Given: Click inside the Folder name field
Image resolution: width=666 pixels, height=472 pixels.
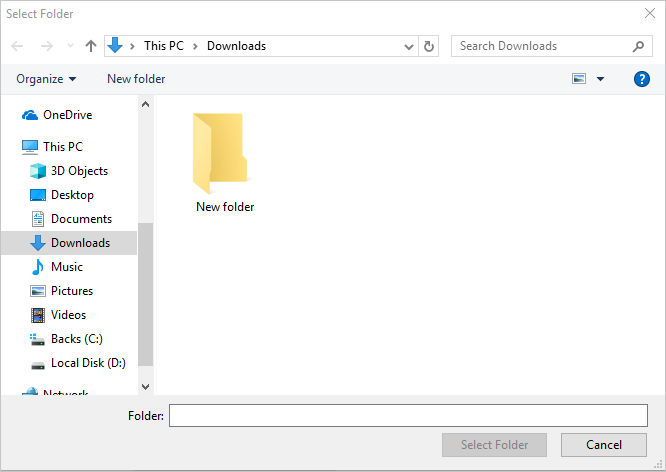Looking at the screenshot, I should 408,415.
